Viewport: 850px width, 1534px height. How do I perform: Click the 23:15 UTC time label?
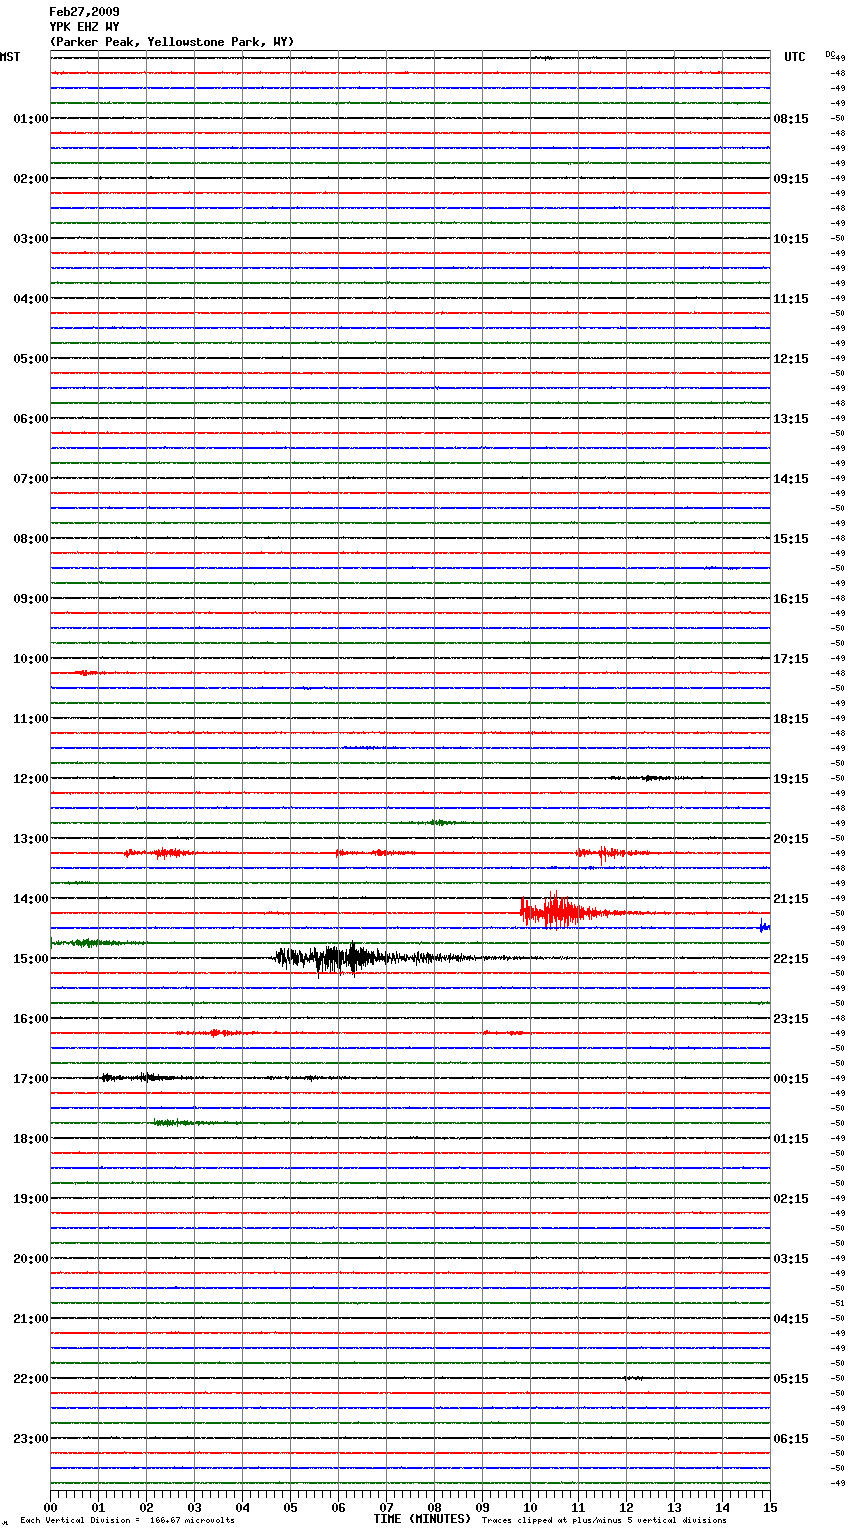[791, 1019]
